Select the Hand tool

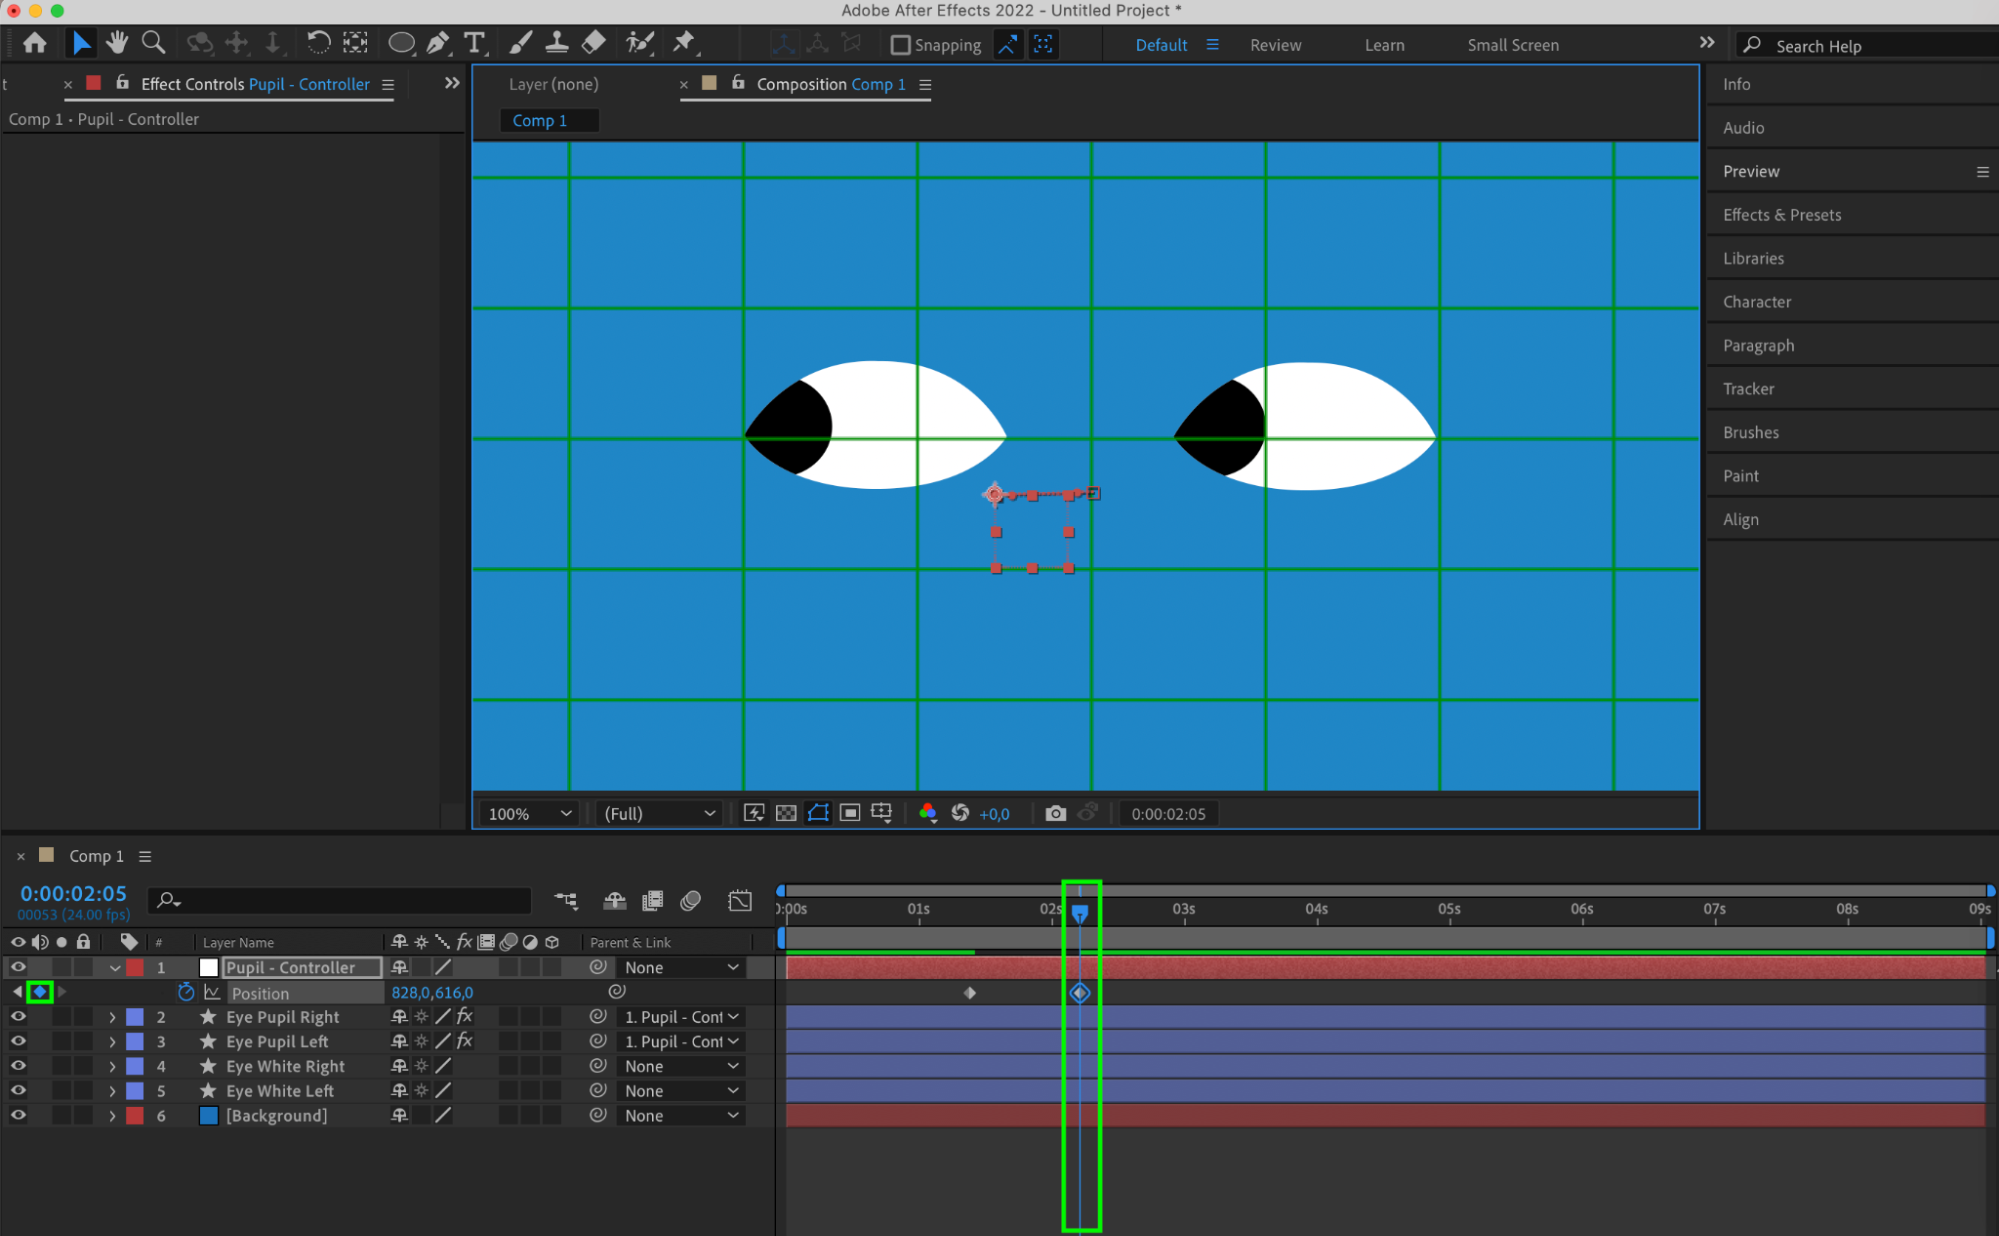click(117, 43)
